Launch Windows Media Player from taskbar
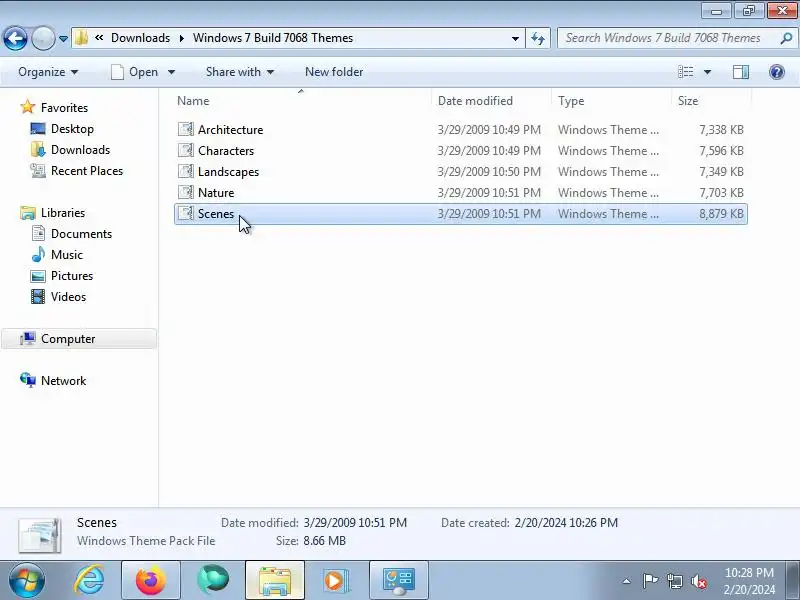This screenshot has height=600, width=800. coord(336,580)
